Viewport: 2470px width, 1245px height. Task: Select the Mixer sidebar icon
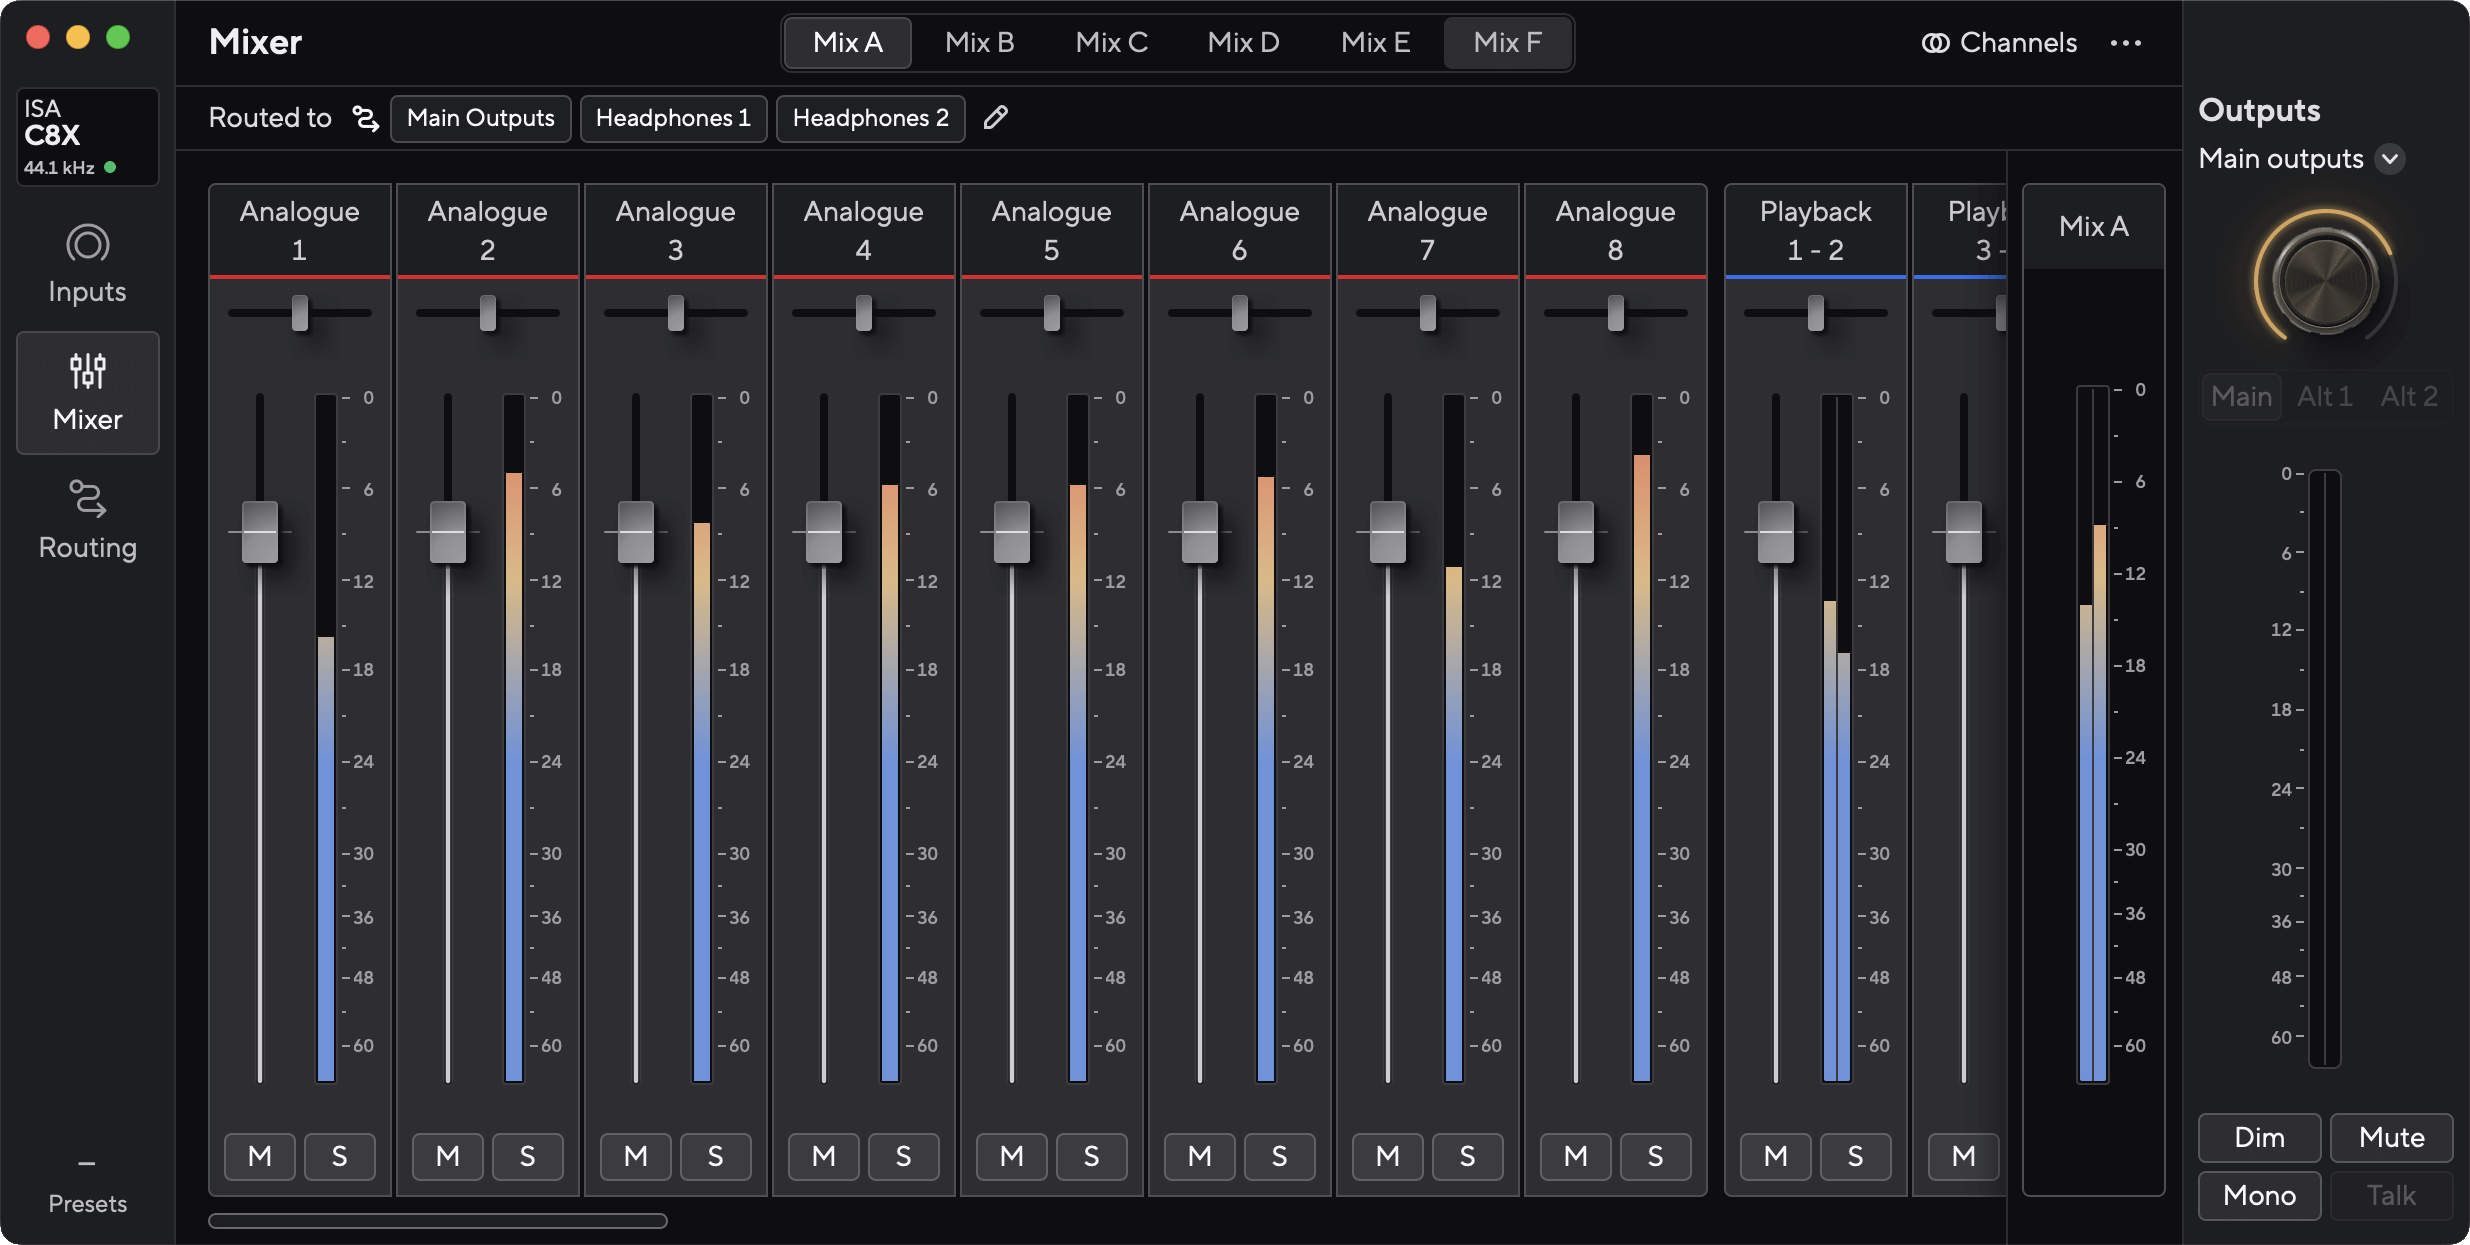coord(88,372)
